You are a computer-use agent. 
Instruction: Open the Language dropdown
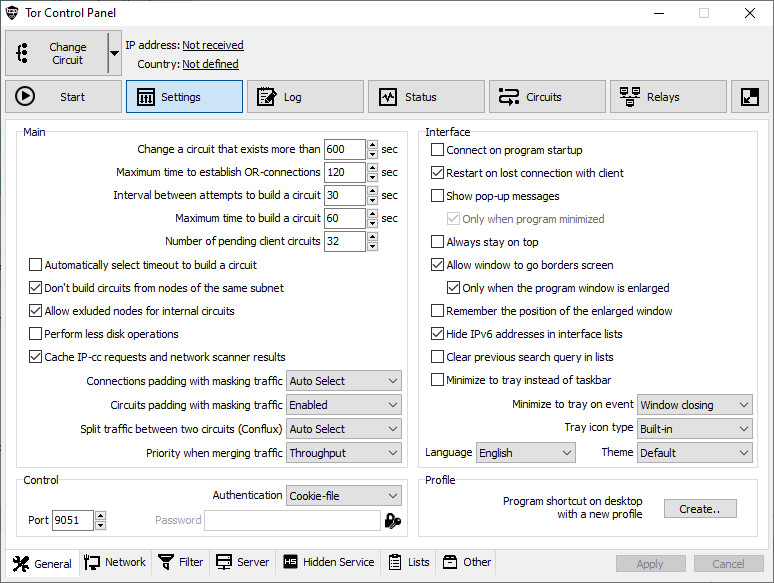[x=526, y=453]
